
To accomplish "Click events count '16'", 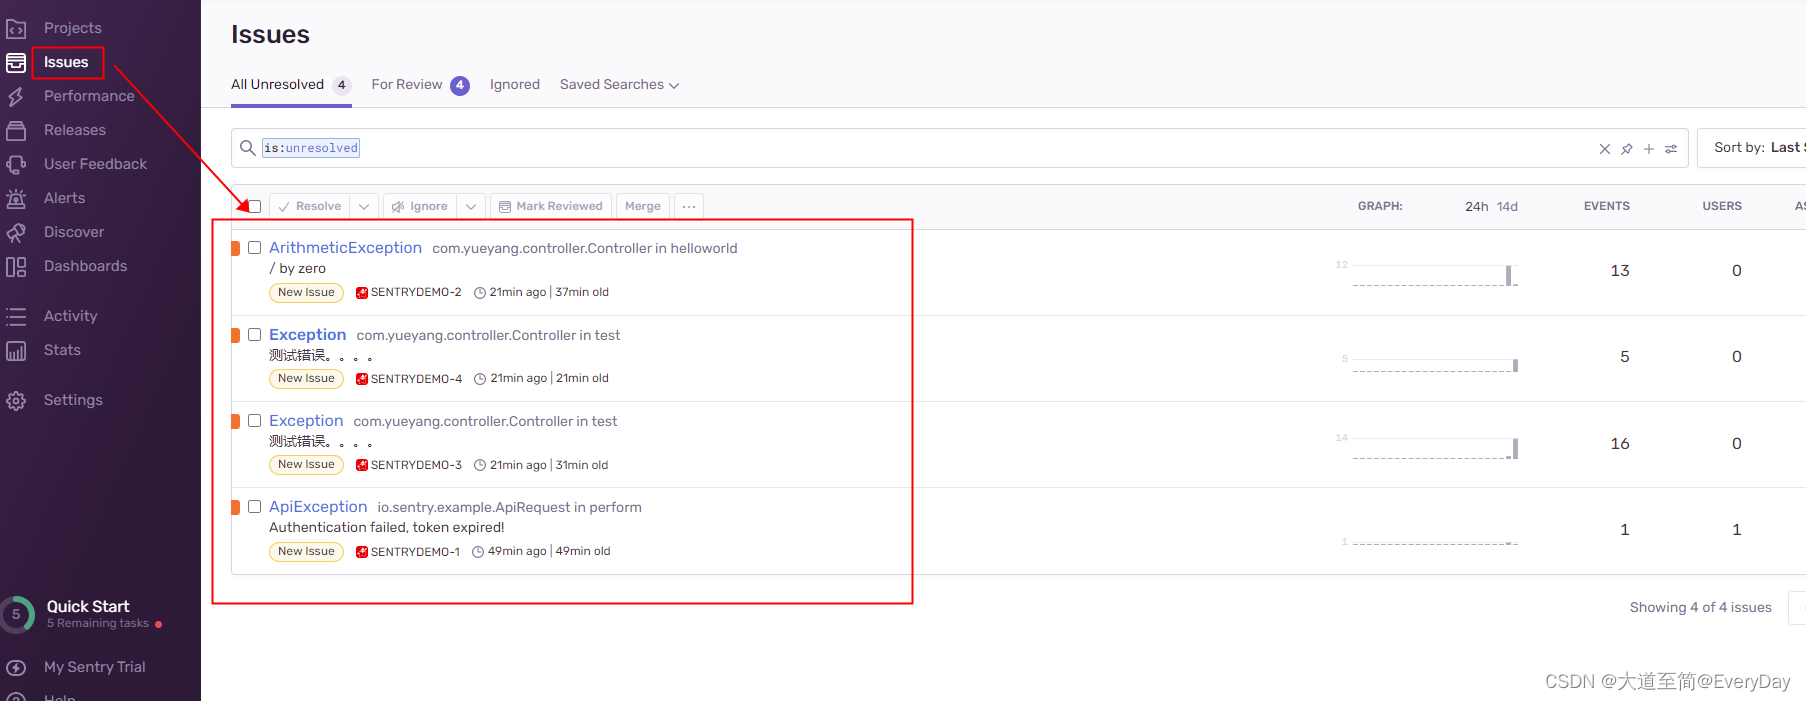I will point(1620,443).
